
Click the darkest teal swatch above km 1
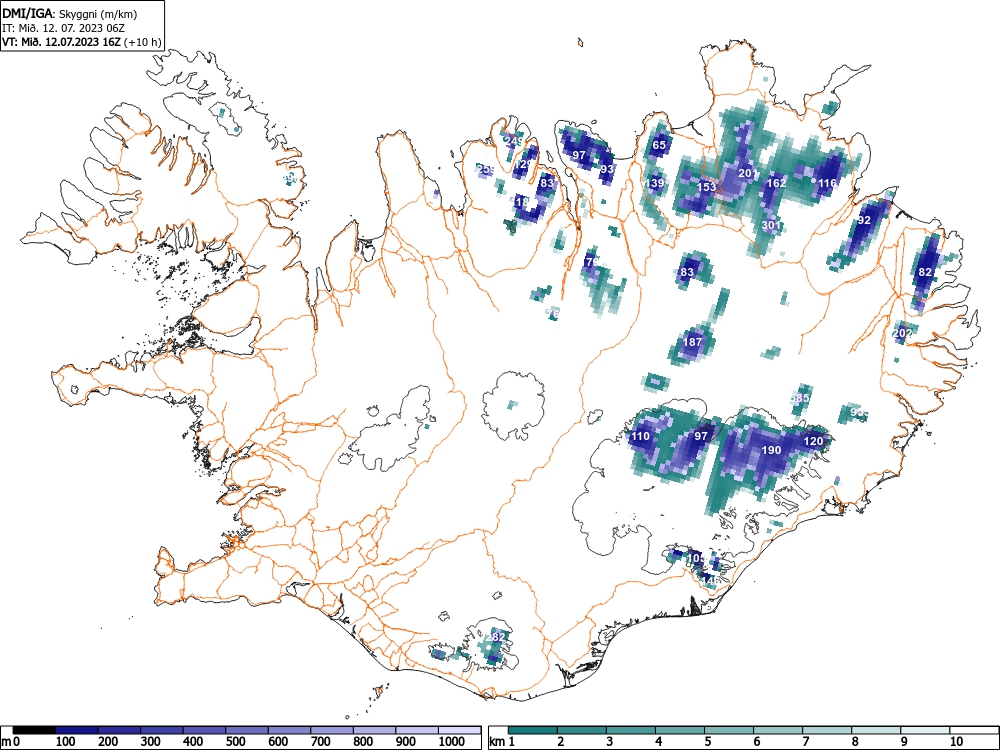tap(533, 730)
